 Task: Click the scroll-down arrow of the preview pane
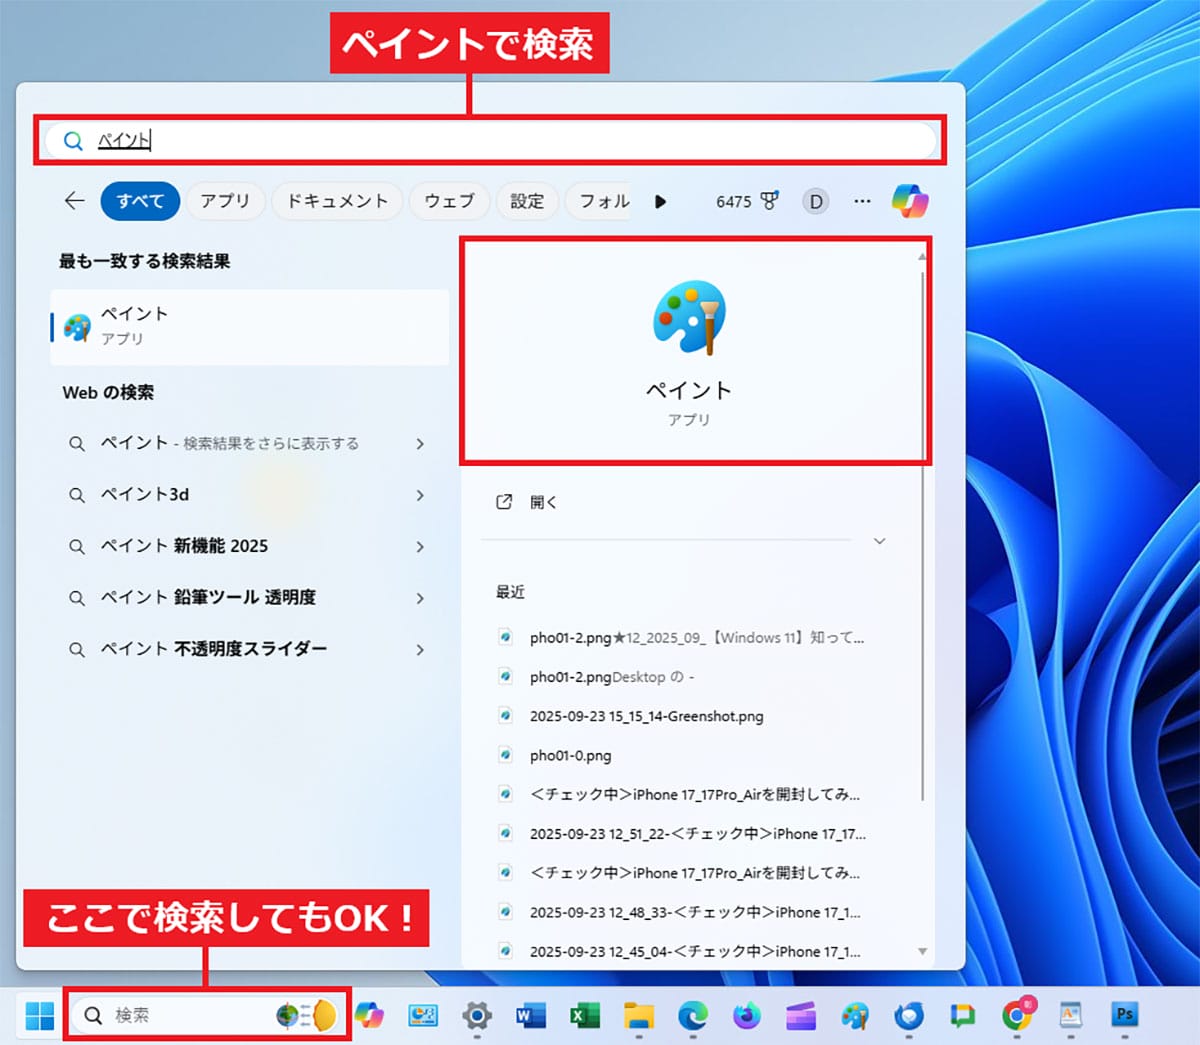(x=922, y=951)
